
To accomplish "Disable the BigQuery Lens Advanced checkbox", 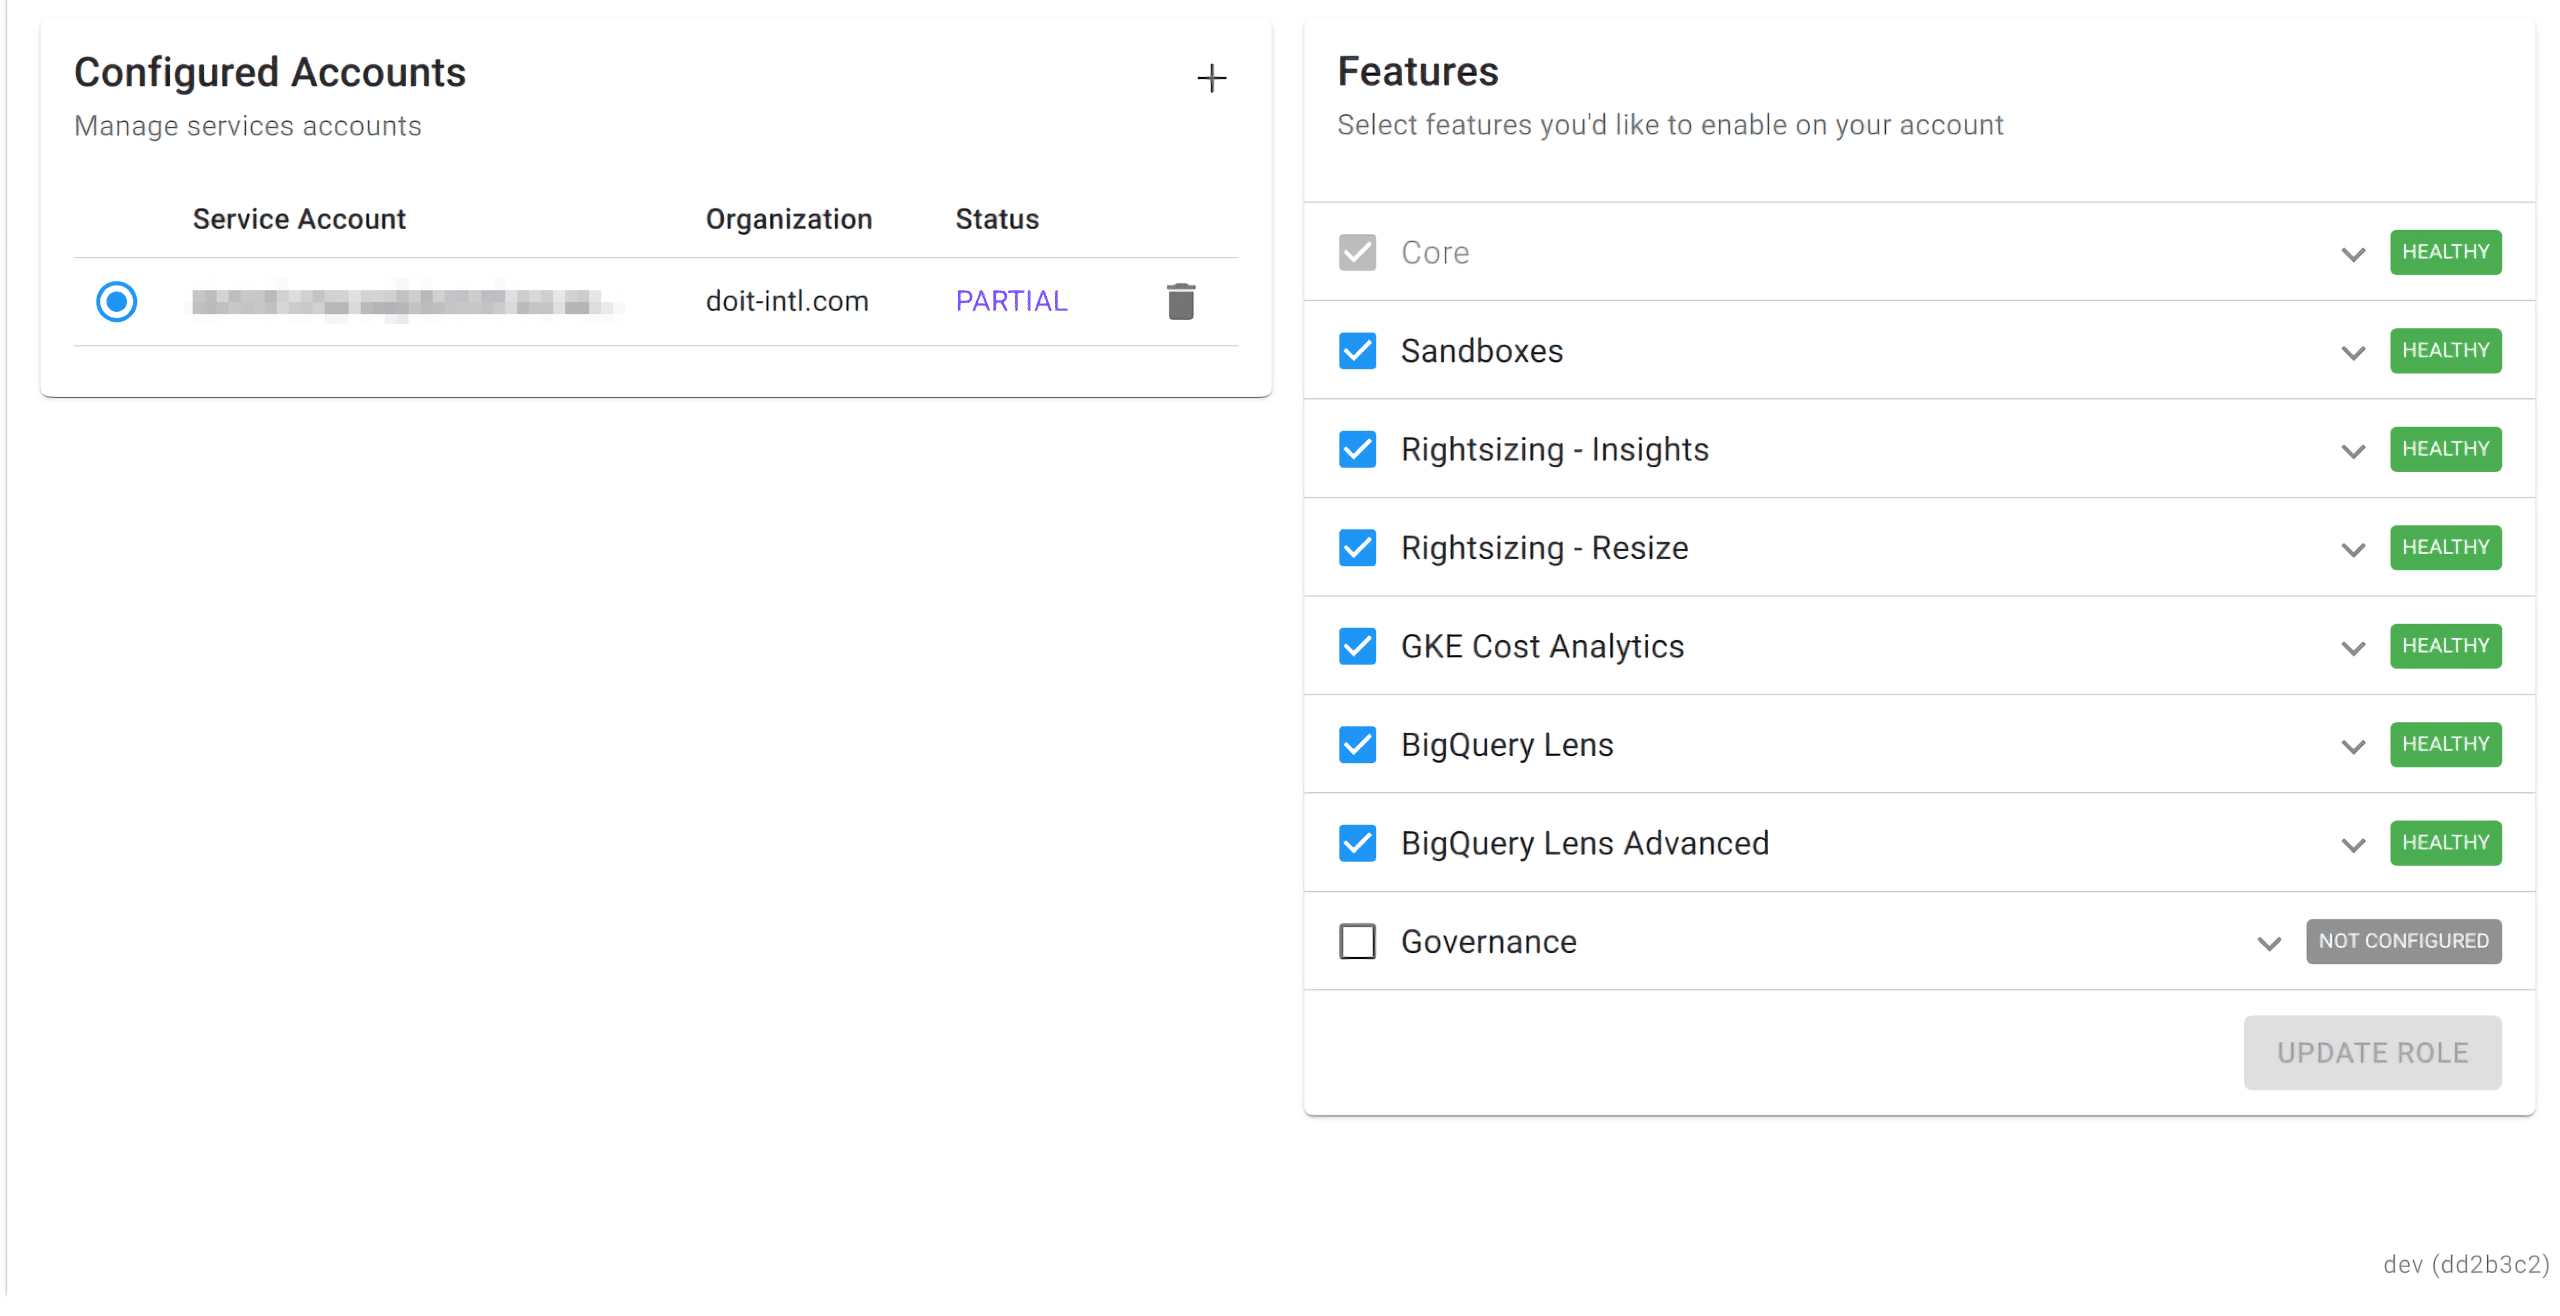I will pyautogui.click(x=1356, y=843).
